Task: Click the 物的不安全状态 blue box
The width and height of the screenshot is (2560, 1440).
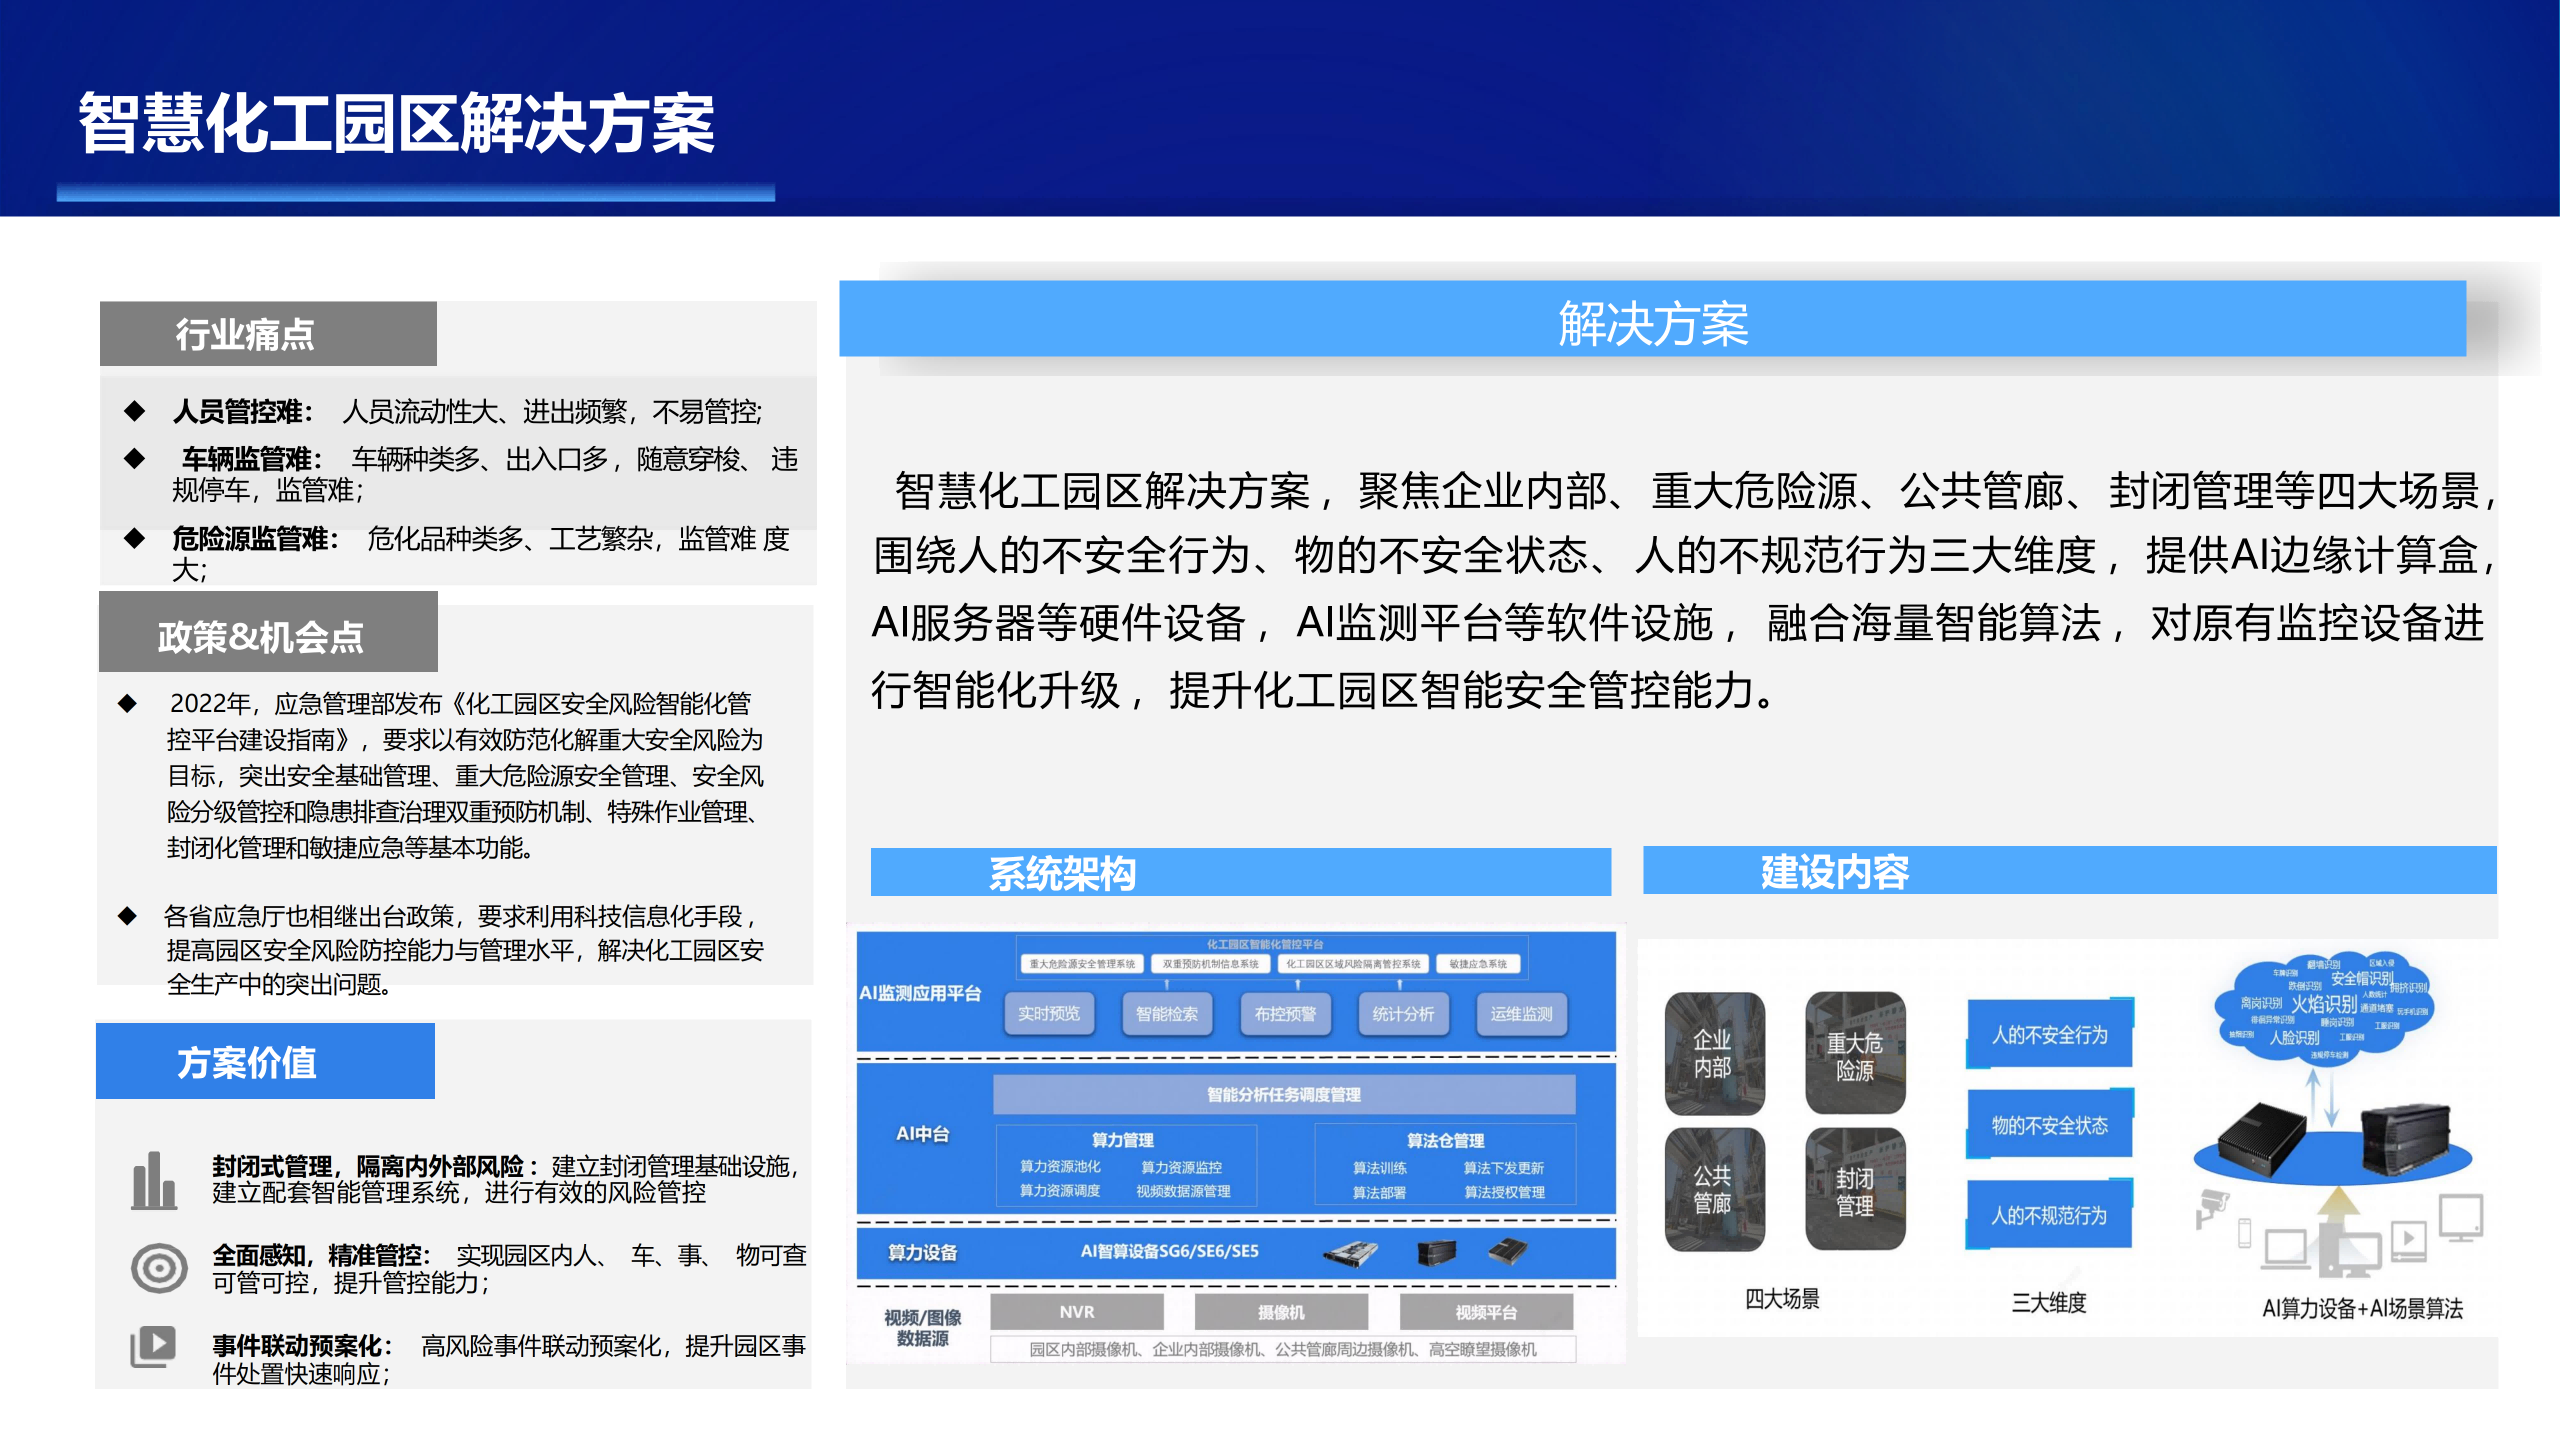Action: [x=2049, y=1125]
